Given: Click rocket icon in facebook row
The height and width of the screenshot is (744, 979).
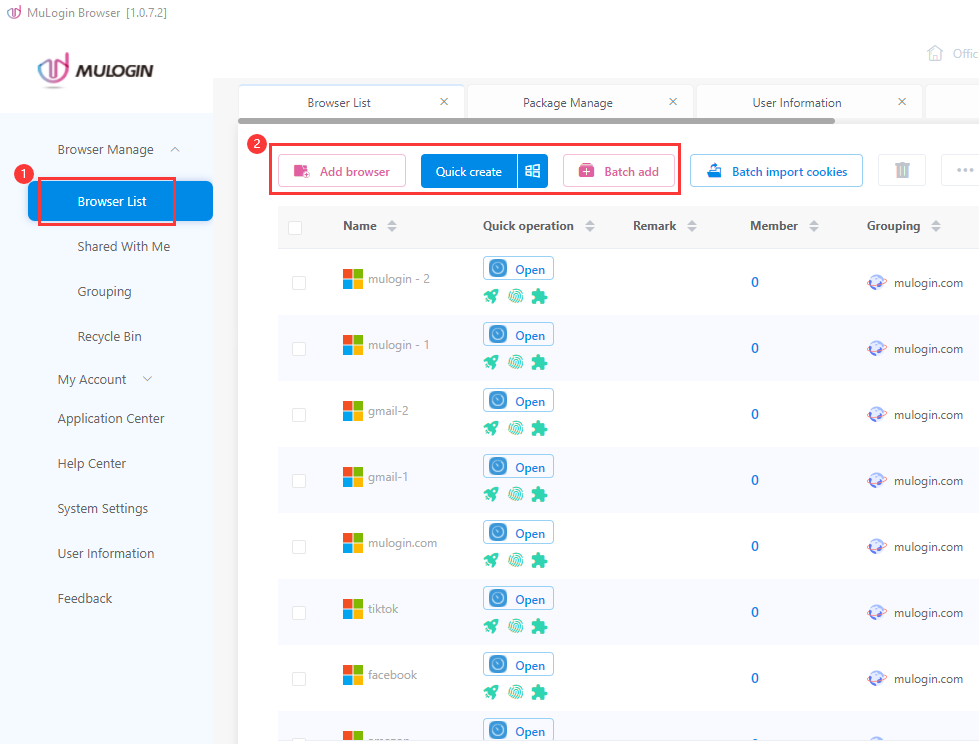Looking at the screenshot, I should (491, 692).
